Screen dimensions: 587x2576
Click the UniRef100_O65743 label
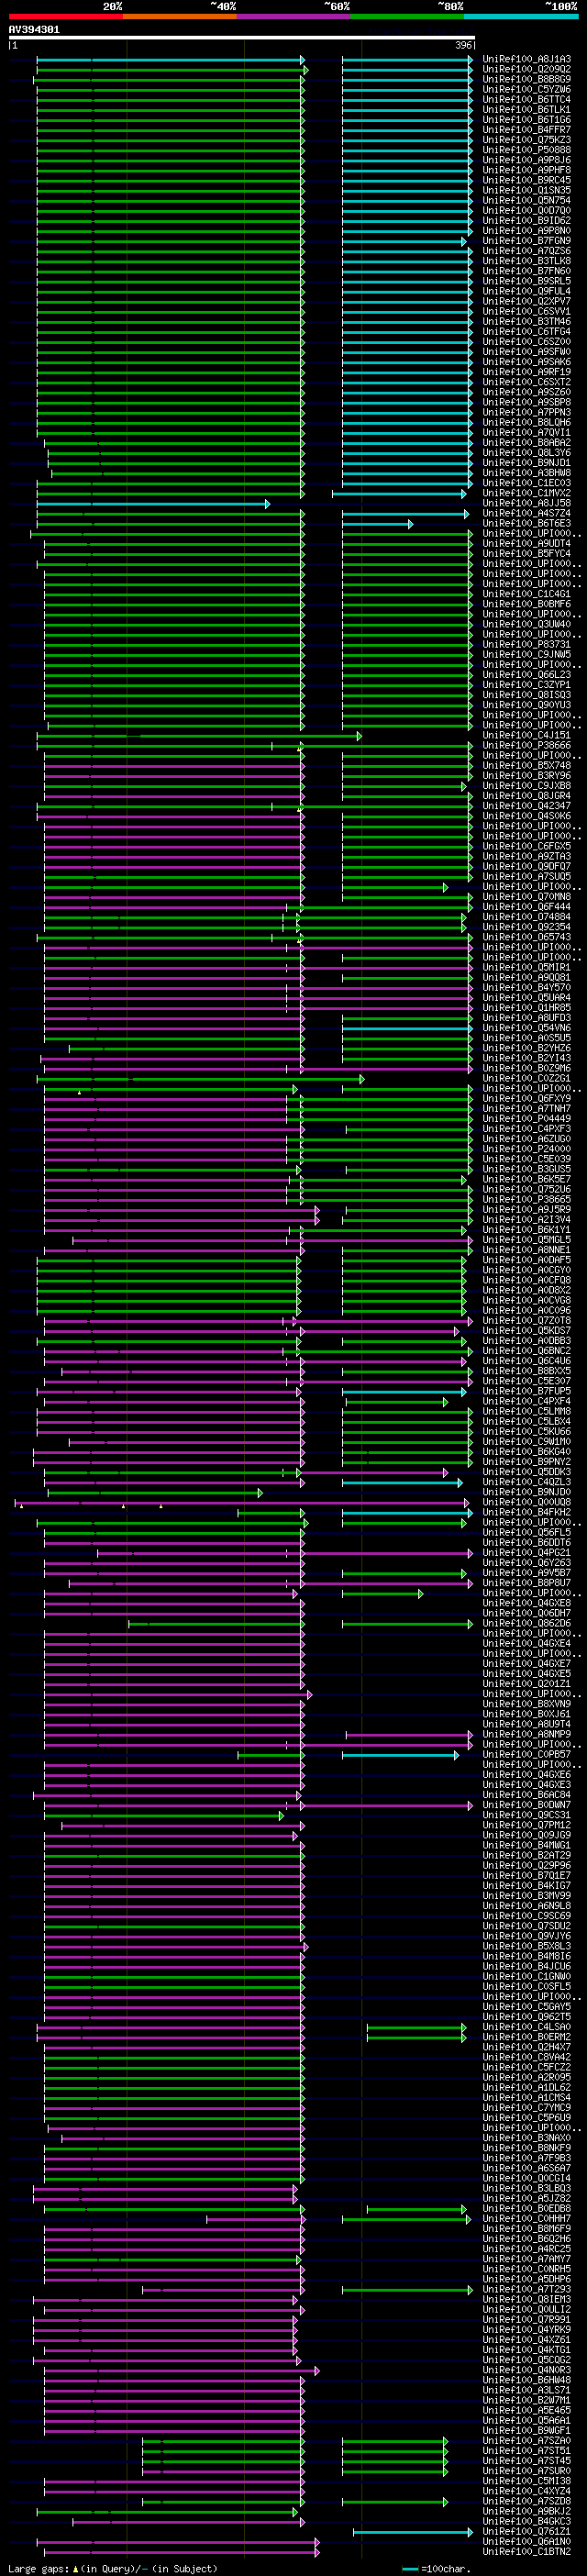[x=527, y=937]
